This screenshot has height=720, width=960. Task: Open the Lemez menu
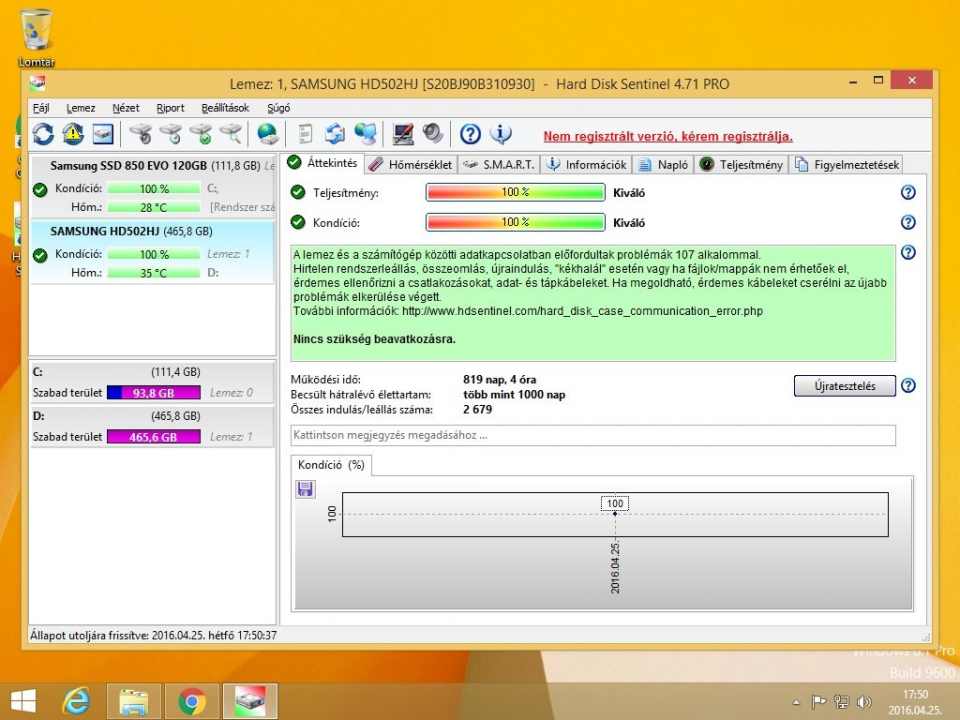click(81, 108)
